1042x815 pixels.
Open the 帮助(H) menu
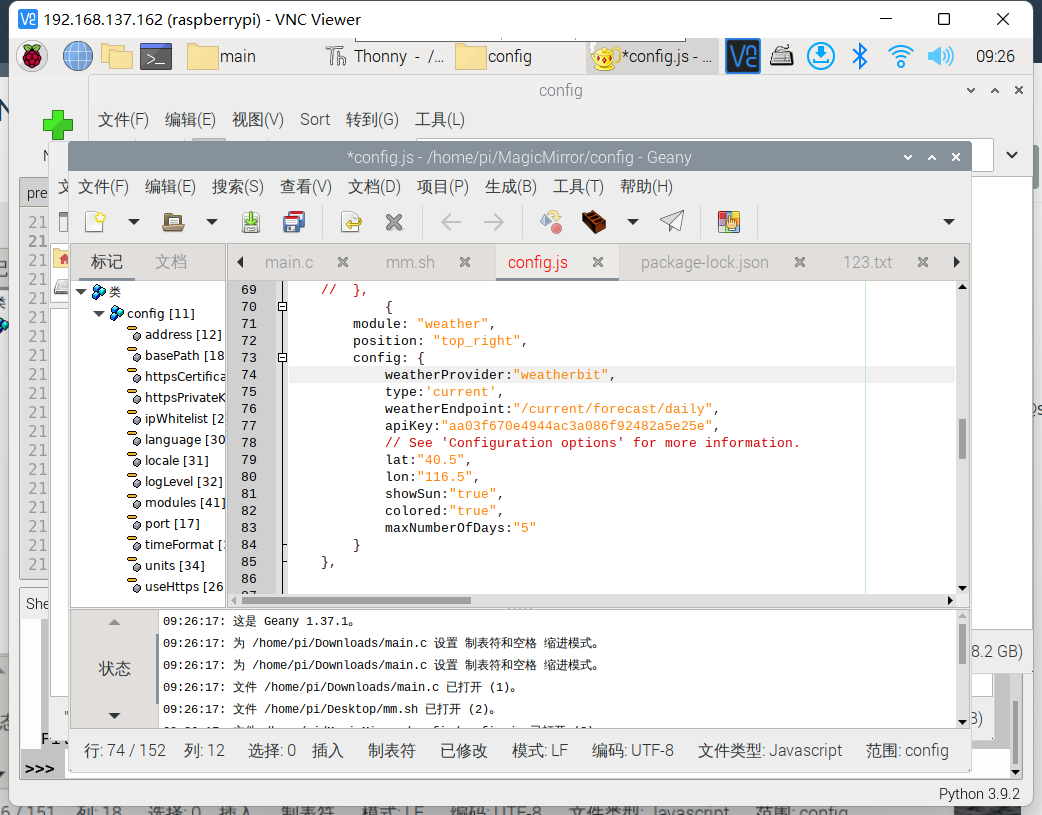(646, 187)
